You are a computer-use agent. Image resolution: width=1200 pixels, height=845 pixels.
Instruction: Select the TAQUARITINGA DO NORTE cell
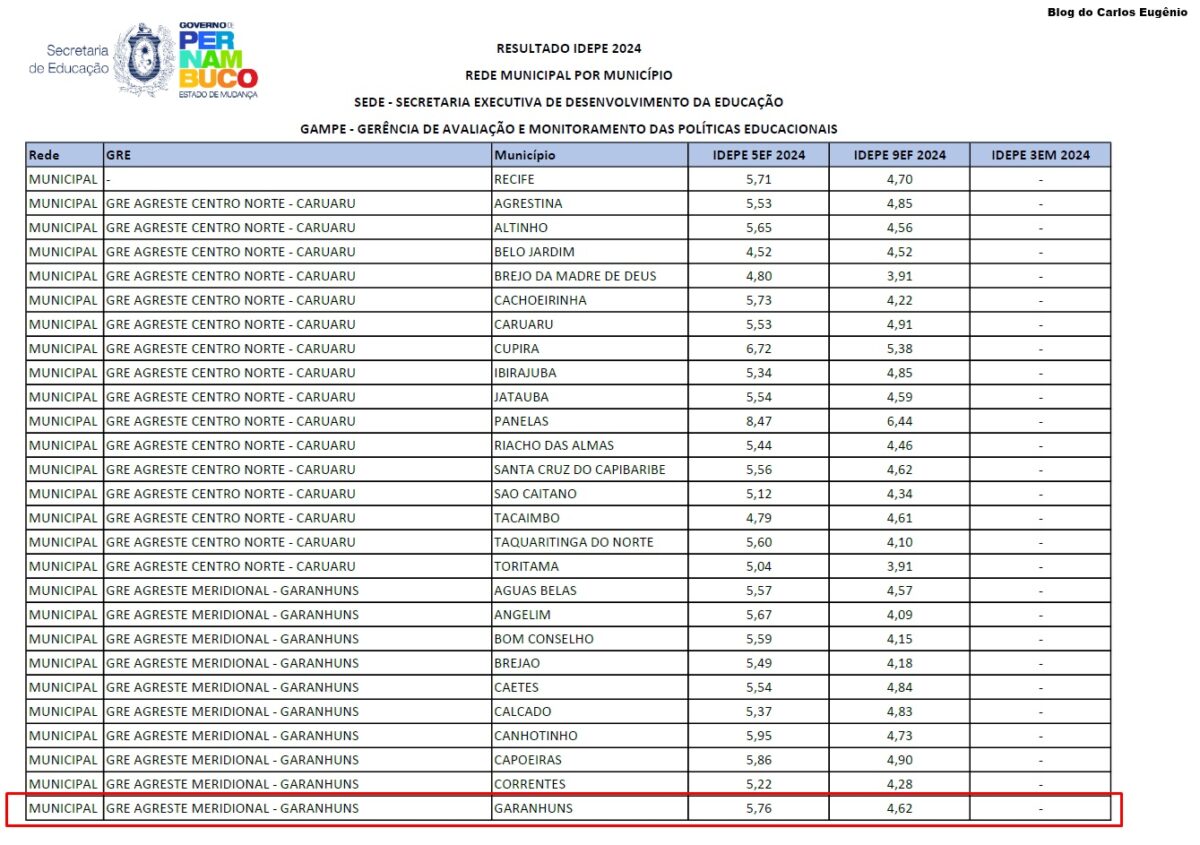point(573,542)
